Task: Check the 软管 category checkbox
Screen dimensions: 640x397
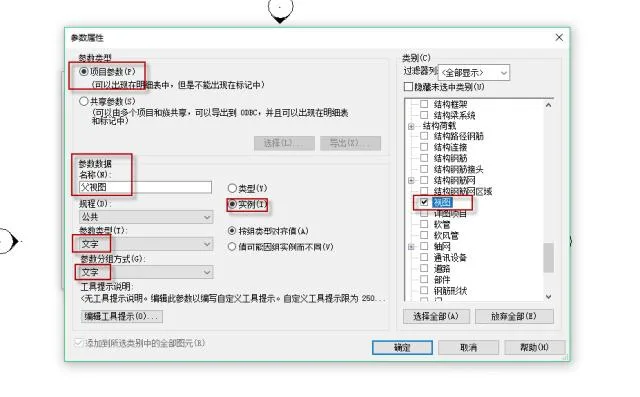Action: coord(424,224)
